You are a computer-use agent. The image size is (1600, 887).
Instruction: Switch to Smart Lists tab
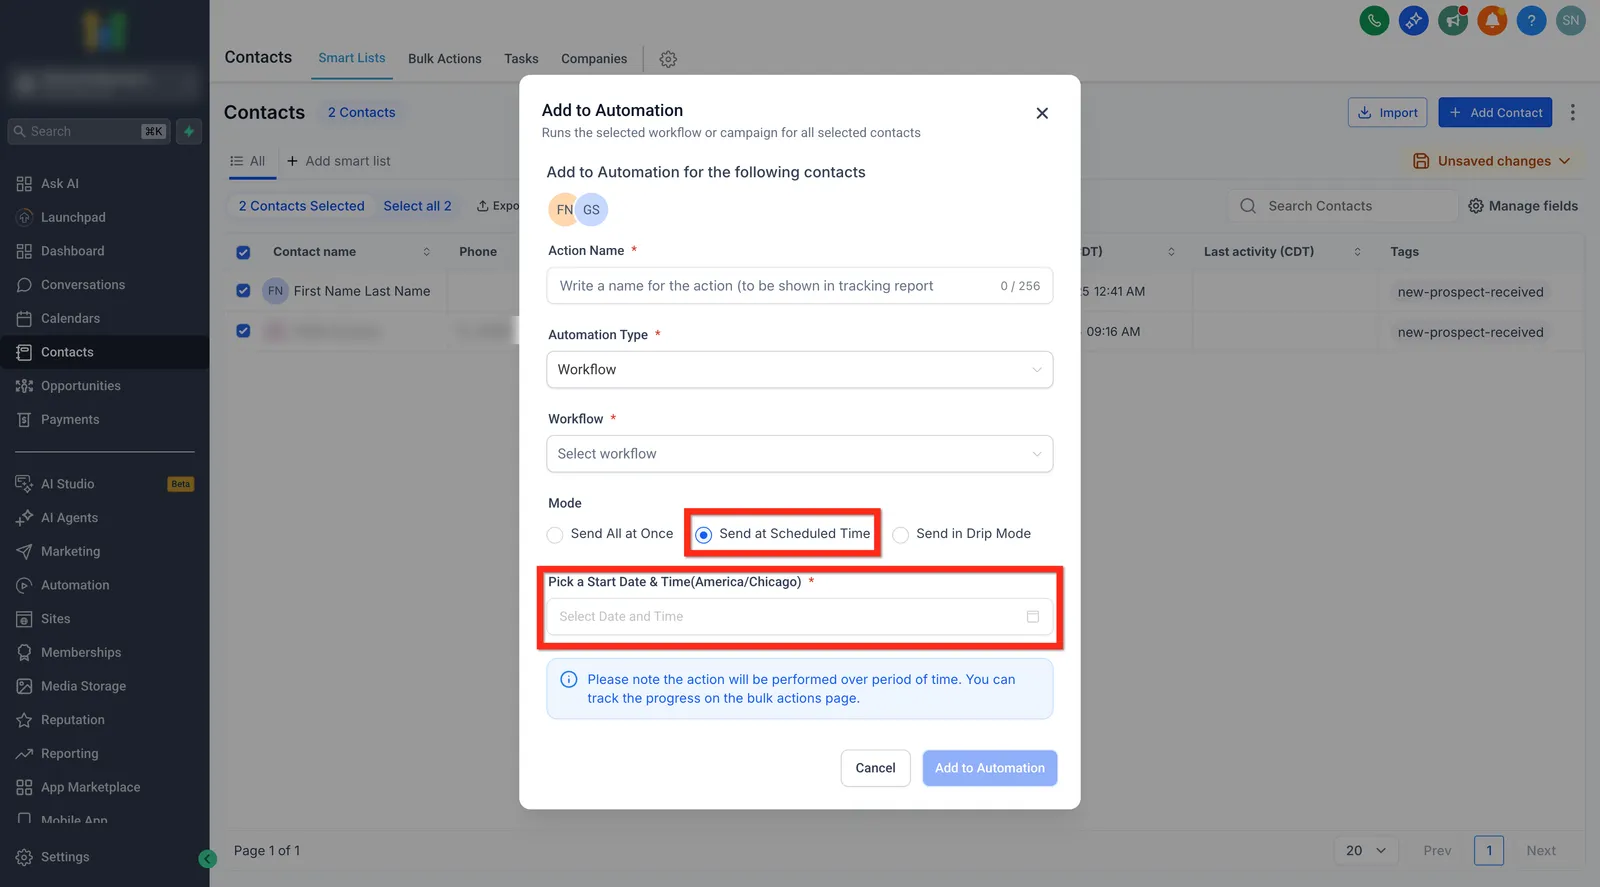(x=352, y=58)
